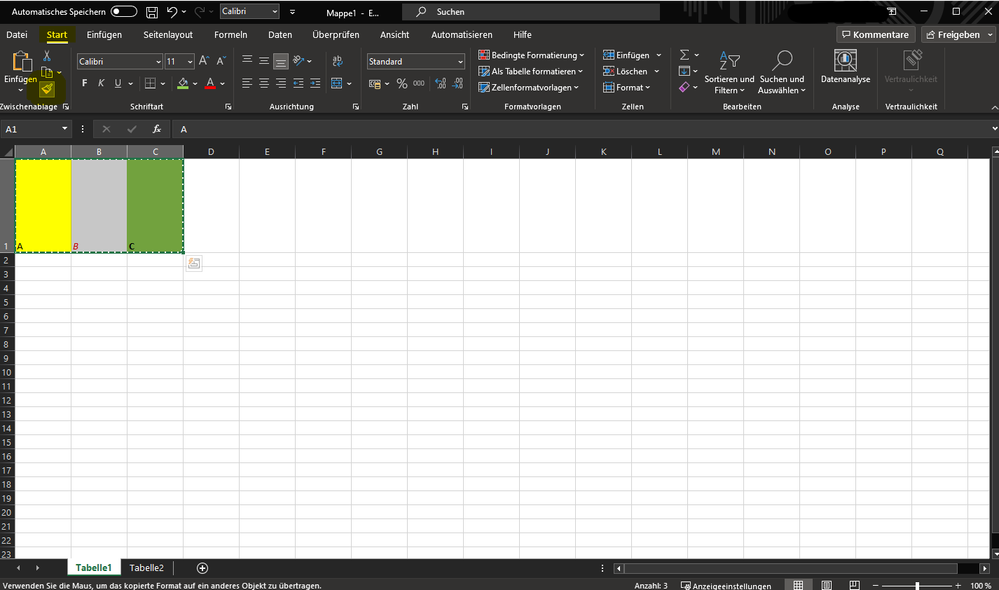Viewport: 999px width, 590px height.
Task: Align cell content to the top
Action: point(247,61)
